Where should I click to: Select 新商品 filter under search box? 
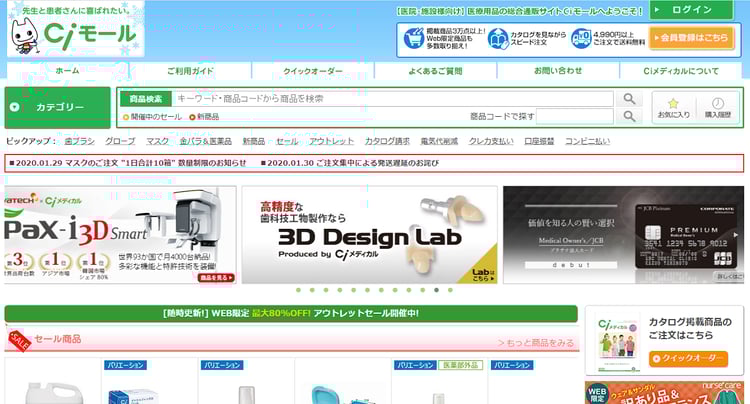coord(204,117)
